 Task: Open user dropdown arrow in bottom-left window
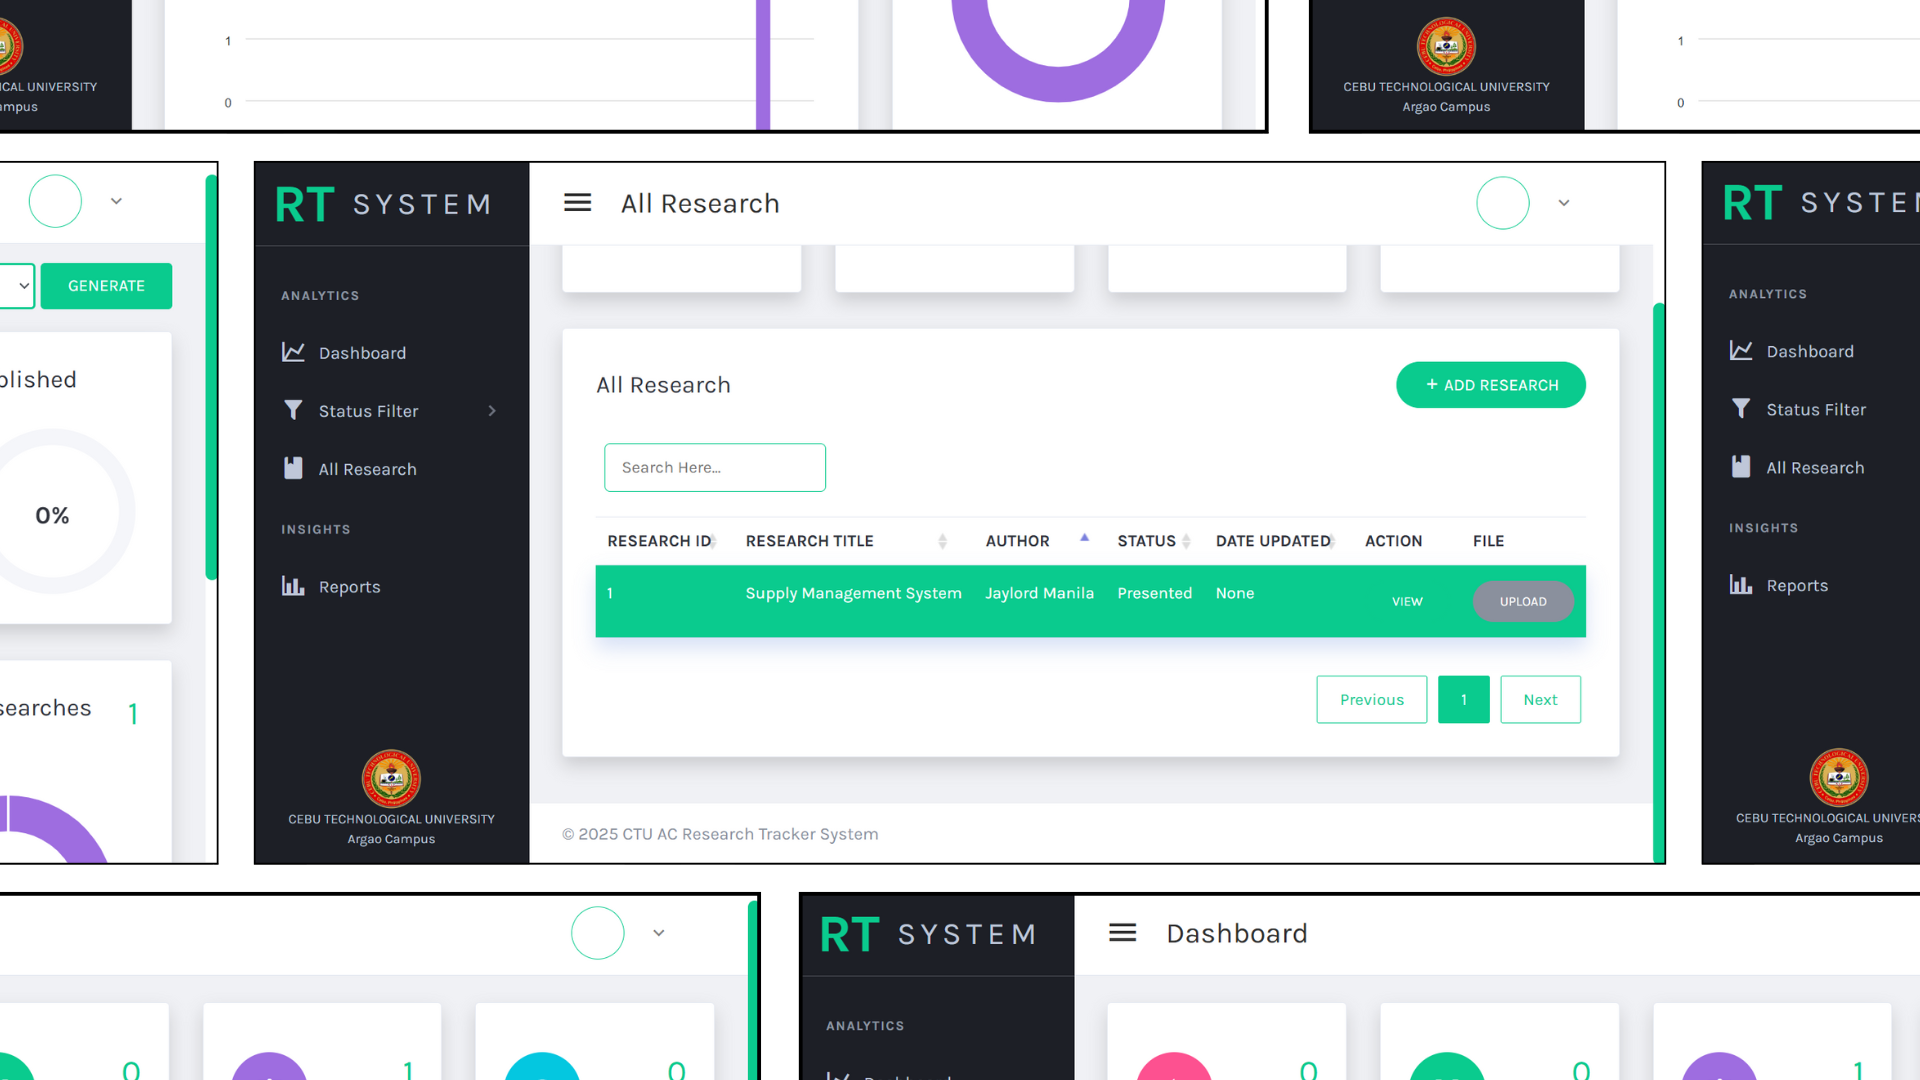(x=658, y=933)
